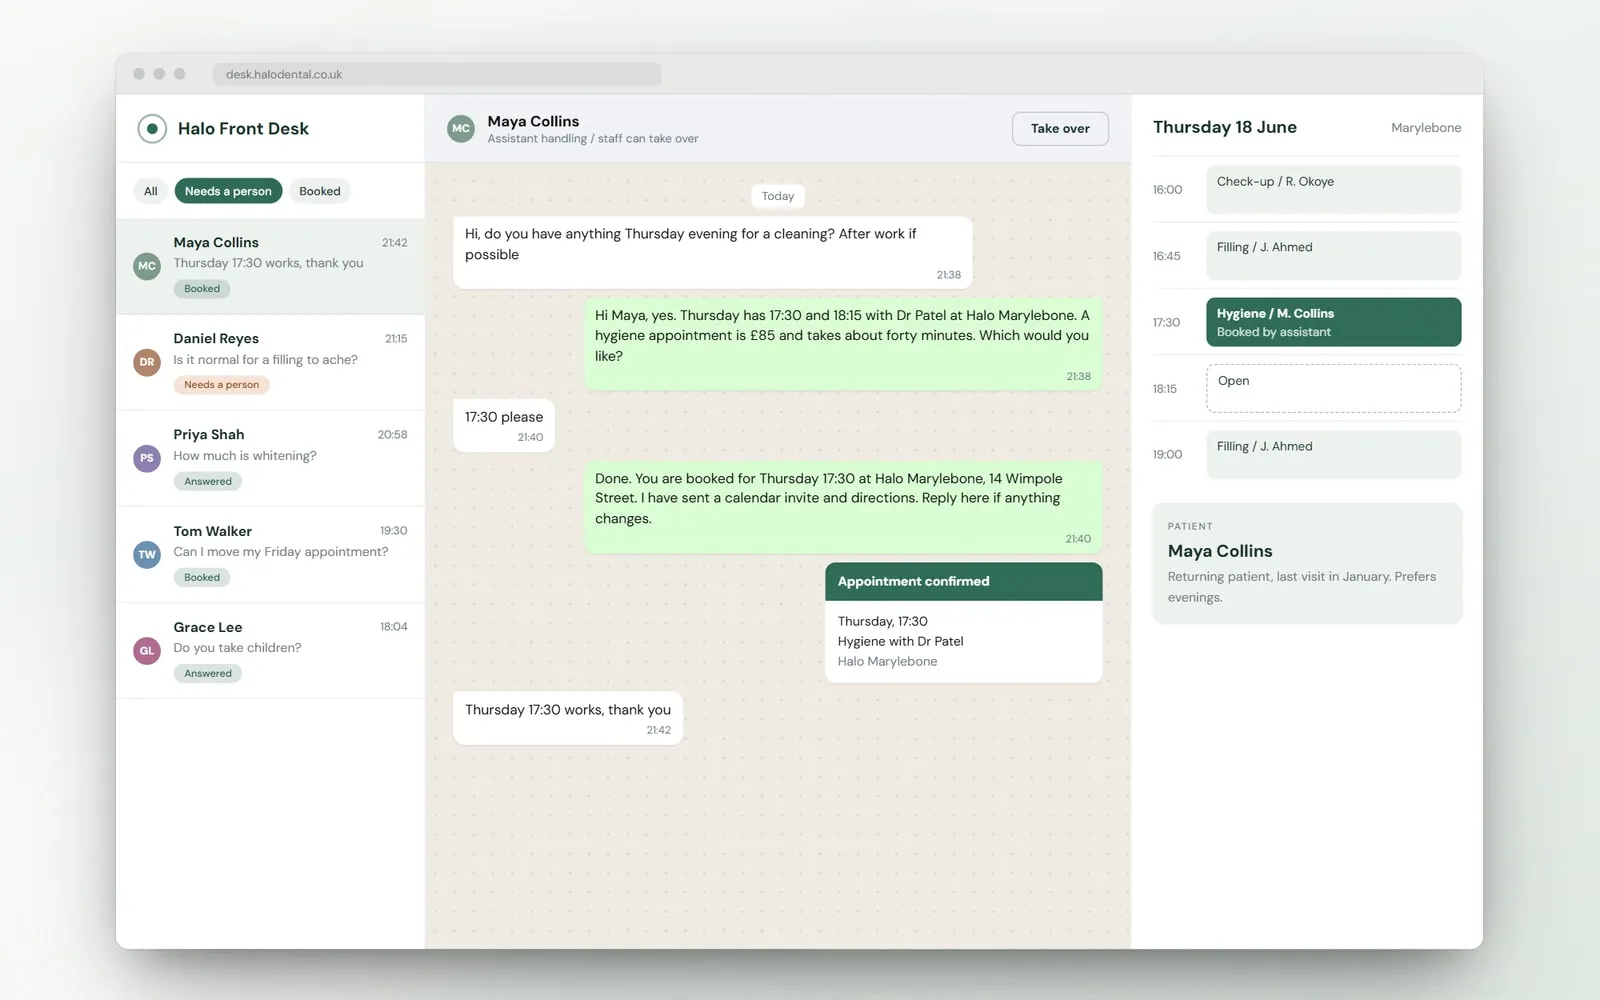This screenshot has height=1000, width=1600.
Task: Click the Marylebone location label
Action: (x=1426, y=128)
